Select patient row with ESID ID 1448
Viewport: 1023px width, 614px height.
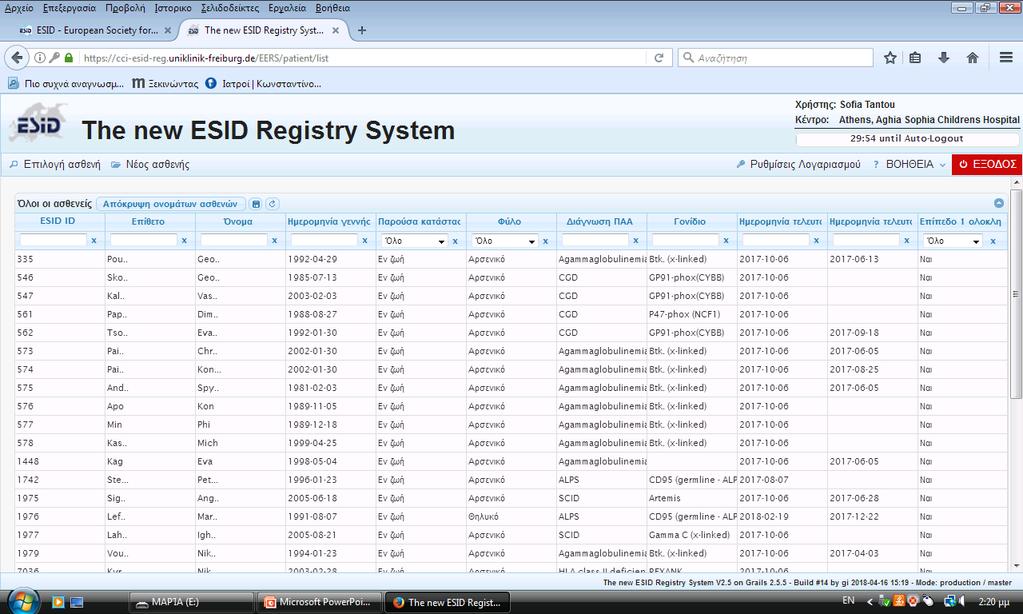tap(511, 461)
